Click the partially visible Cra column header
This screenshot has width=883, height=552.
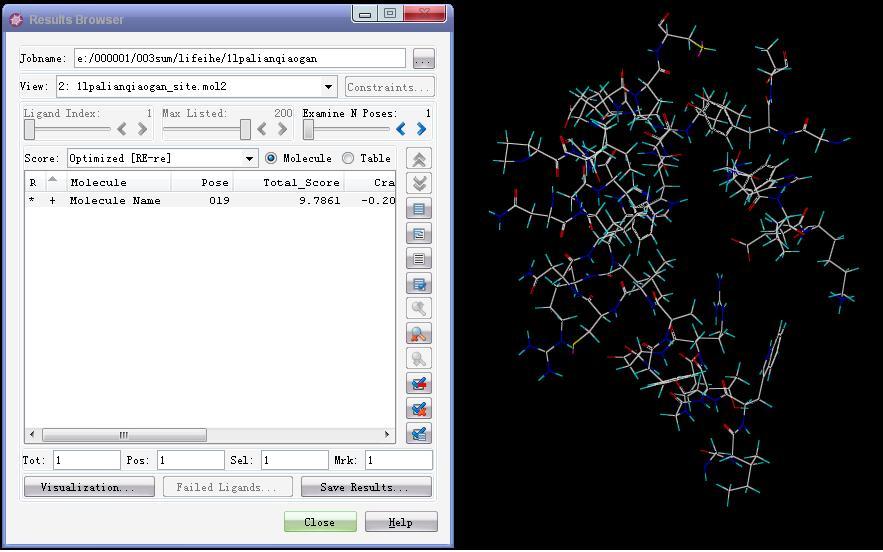[370, 182]
